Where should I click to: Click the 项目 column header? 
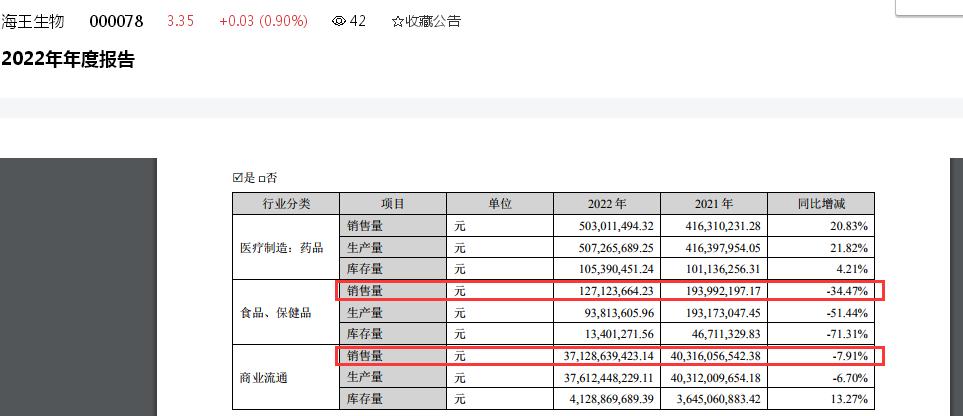[393, 204]
